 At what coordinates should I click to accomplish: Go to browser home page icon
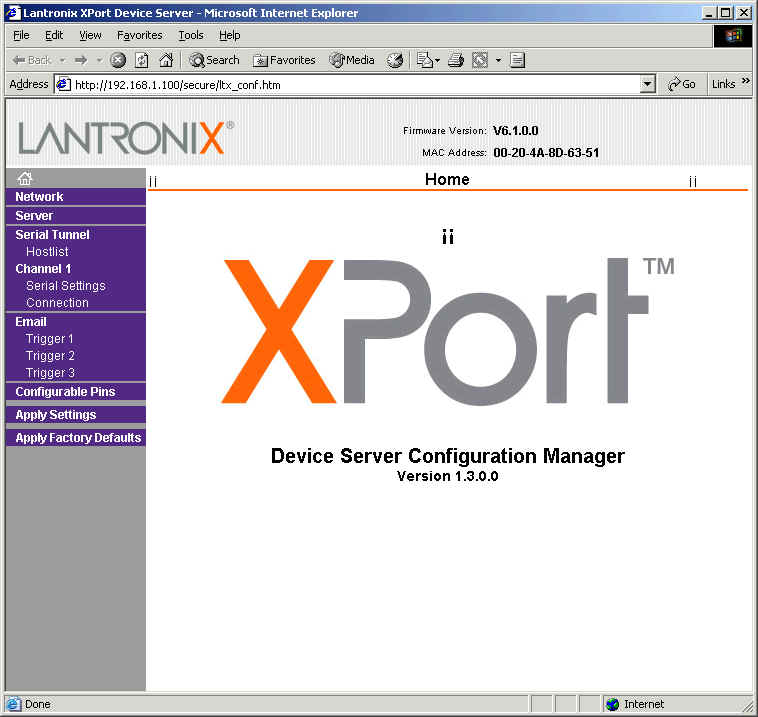[x=166, y=60]
